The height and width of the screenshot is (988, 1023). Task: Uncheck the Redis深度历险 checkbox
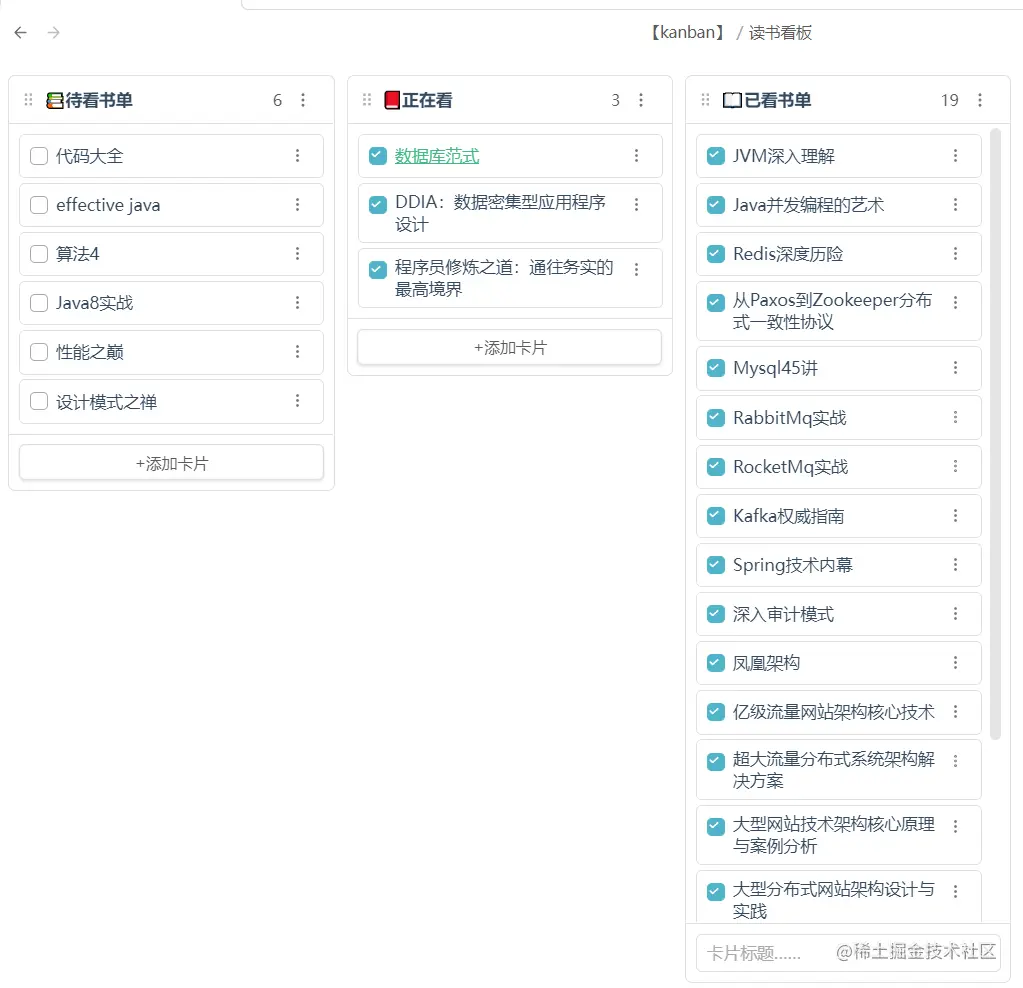[x=716, y=254]
